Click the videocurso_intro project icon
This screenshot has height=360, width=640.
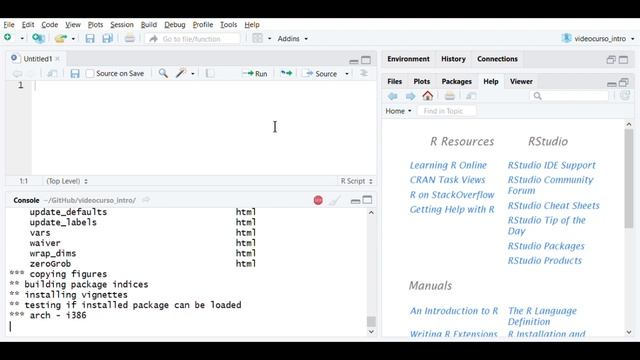566,38
